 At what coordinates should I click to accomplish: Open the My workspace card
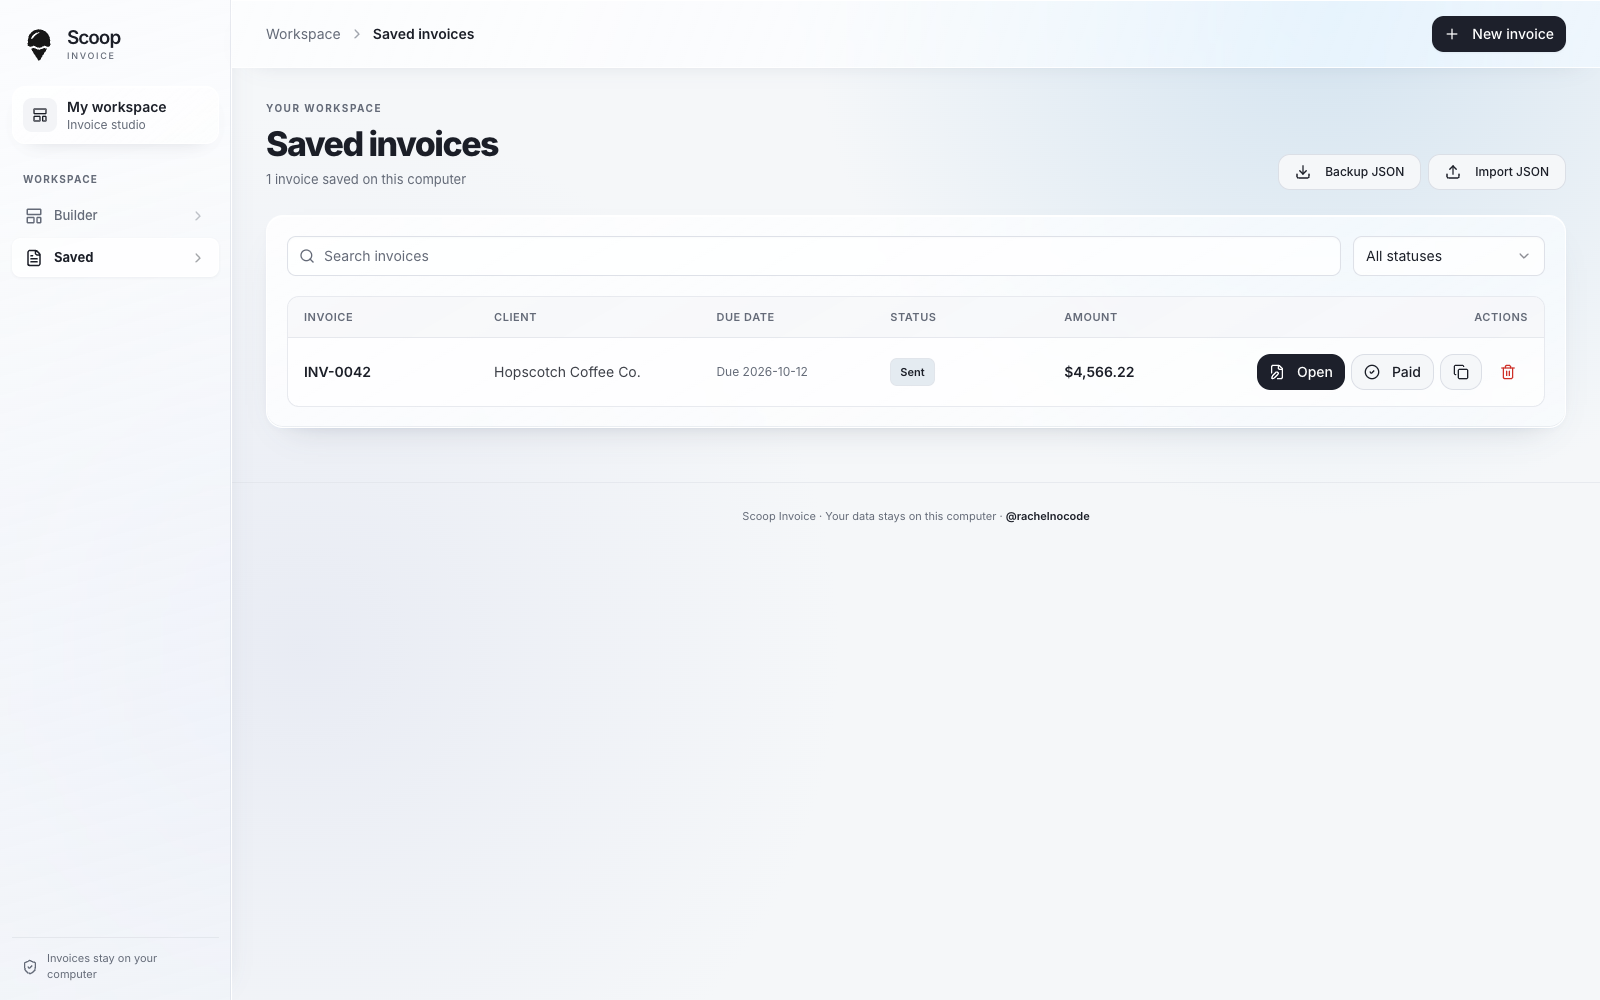[x=115, y=115]
